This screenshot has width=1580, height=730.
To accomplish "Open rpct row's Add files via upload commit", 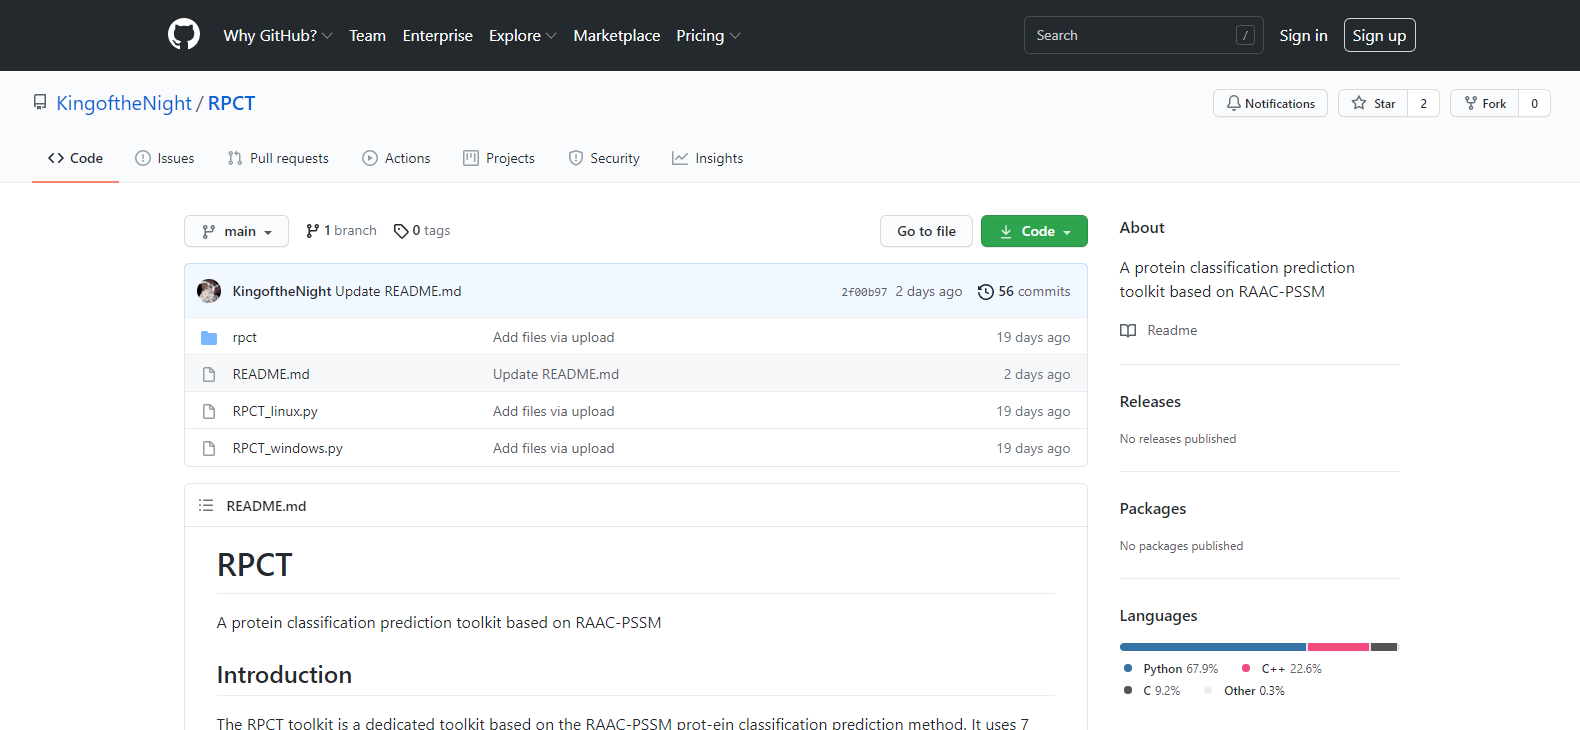I will pos(553,337).
